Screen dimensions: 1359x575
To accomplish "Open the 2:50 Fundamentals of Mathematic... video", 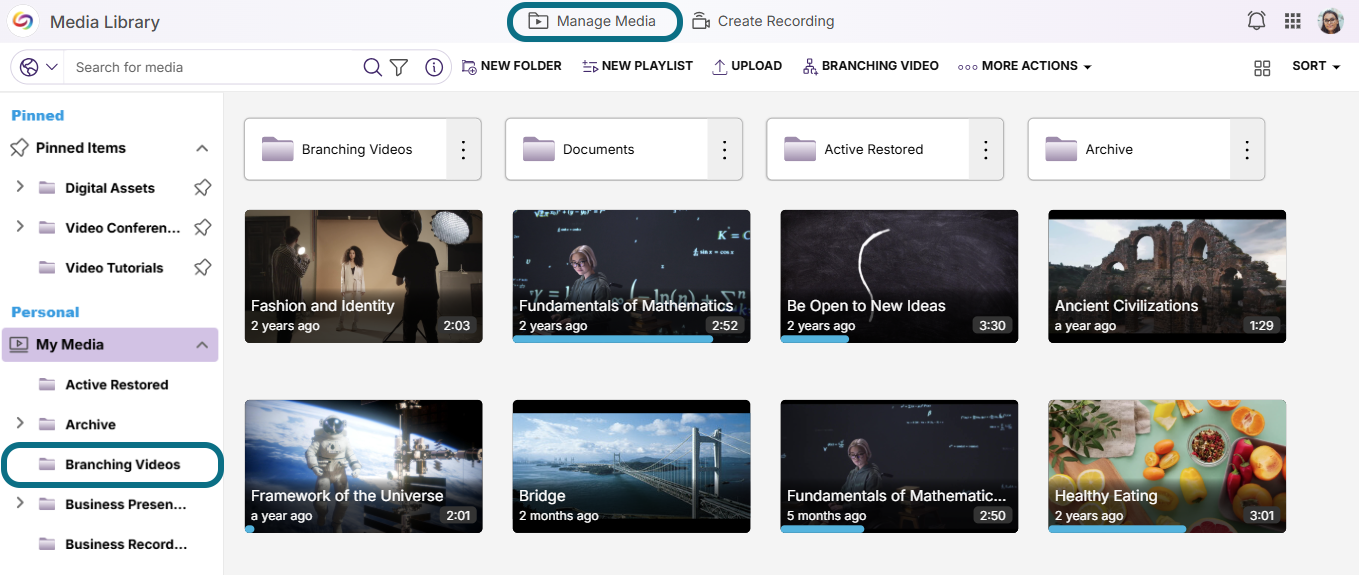I will 899,466.
